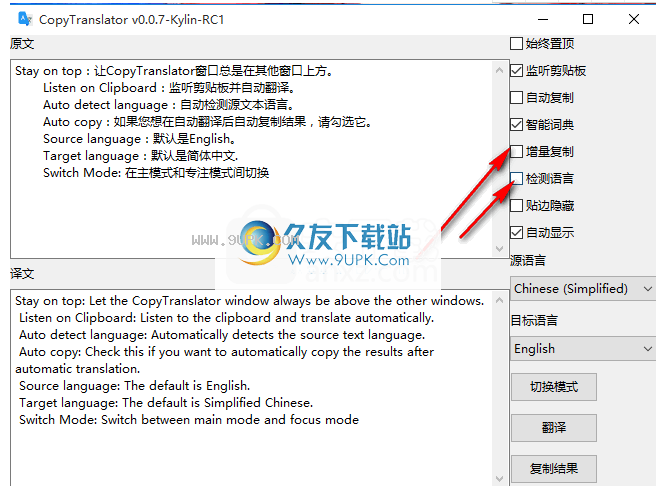
Task: Click the line starting 'Switch Mode: 在主模式'
Action: pyautogui.click(x=156, y=173)
